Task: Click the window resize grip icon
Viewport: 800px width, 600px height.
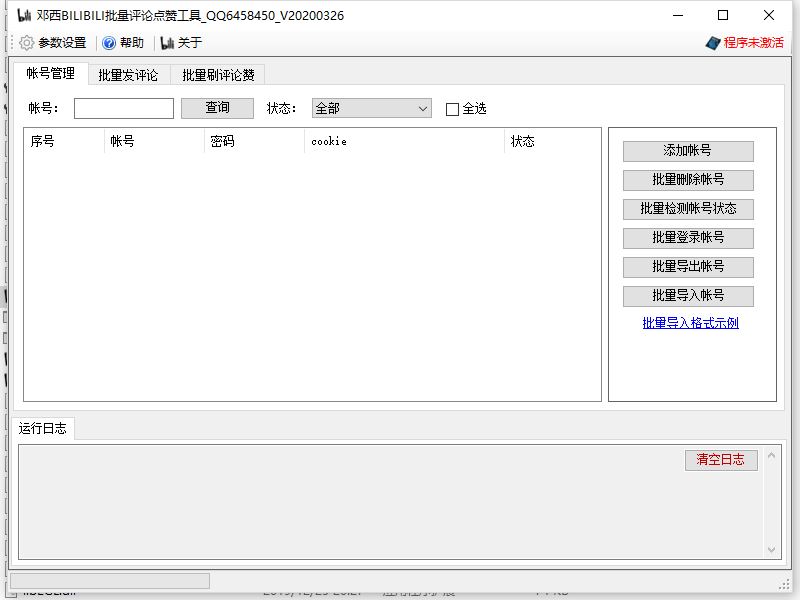Action: tap(784, 584)
